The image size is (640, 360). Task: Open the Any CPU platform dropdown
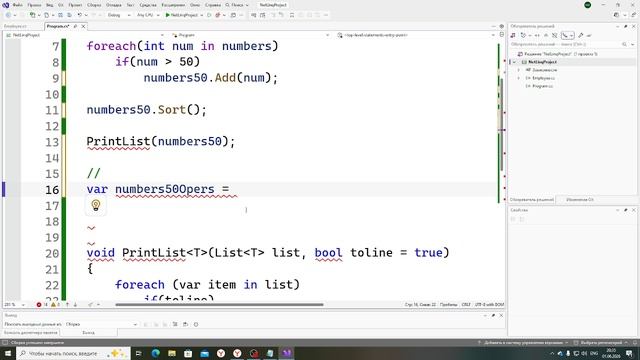click(x=148, y=15)
